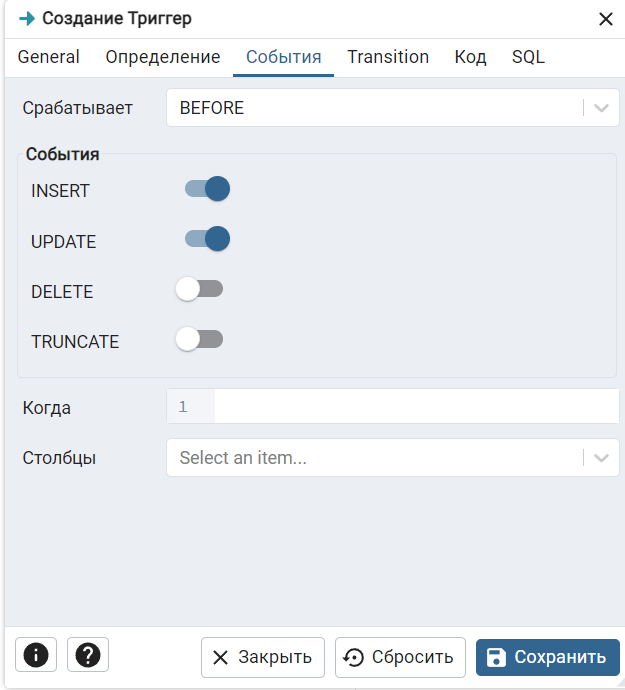The width and height of the screenshot is (625, 690).
Task: Go to the Transition tab
Action: click(388, 57)
